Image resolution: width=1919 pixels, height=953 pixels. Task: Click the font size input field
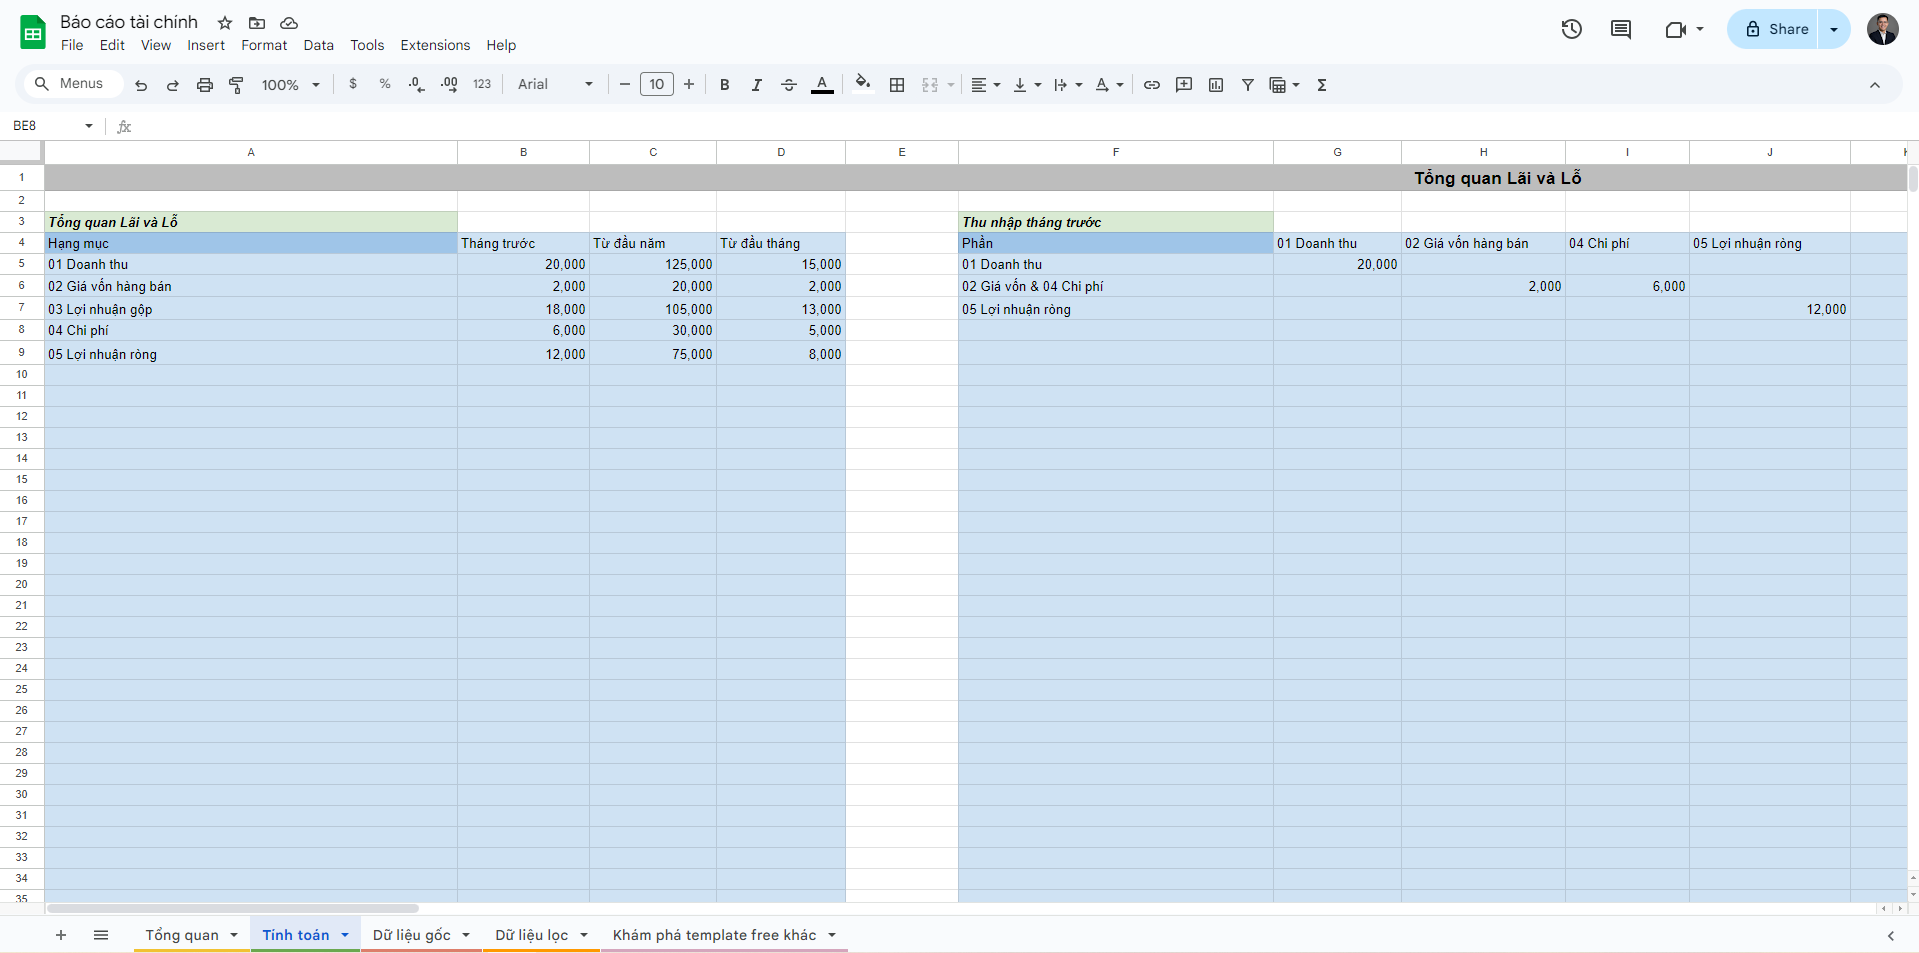pos(657,85)
